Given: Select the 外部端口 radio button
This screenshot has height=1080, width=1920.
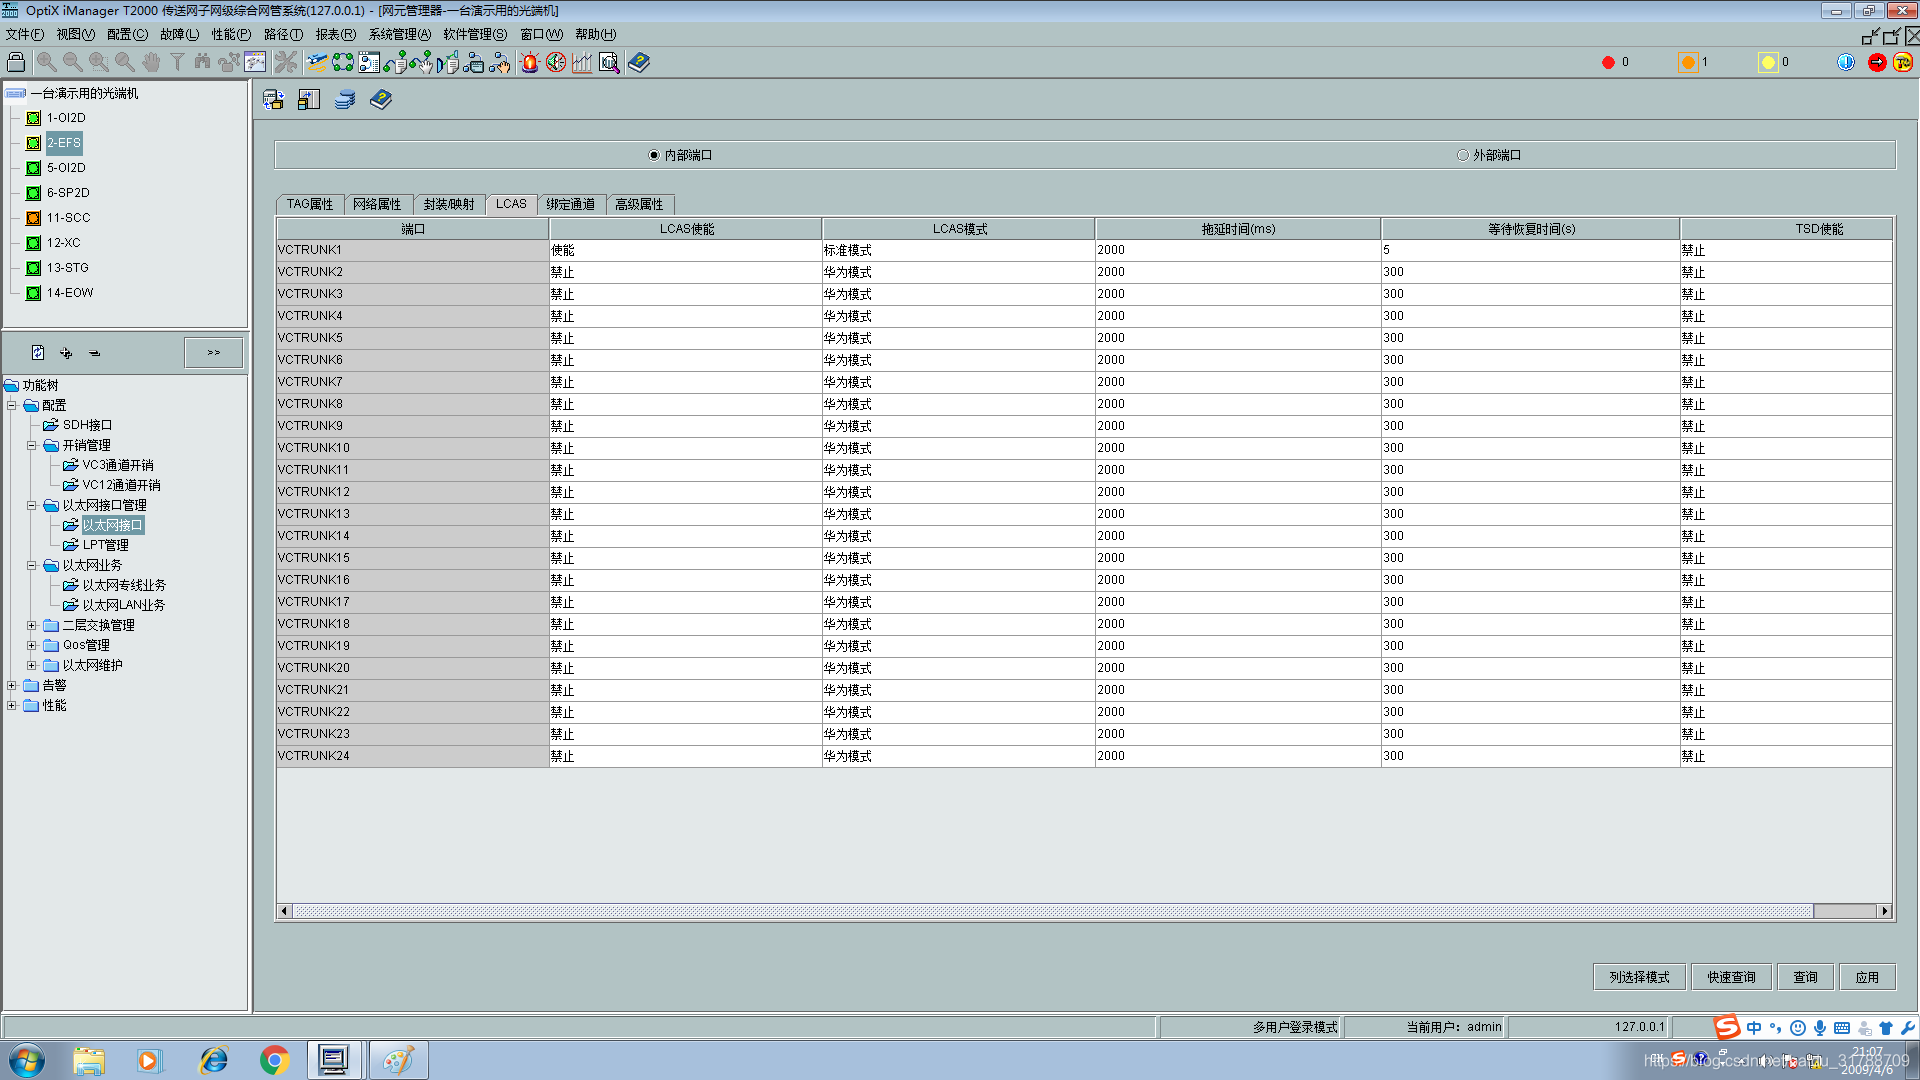Looking at the screenshot, I should coord(1463,155).
